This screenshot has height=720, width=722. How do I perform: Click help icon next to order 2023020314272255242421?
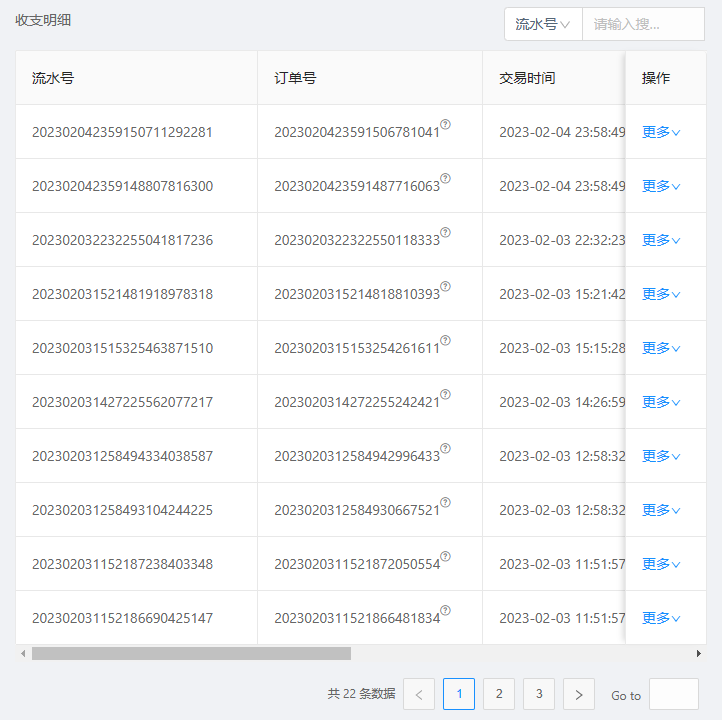[x=445, y=394]
